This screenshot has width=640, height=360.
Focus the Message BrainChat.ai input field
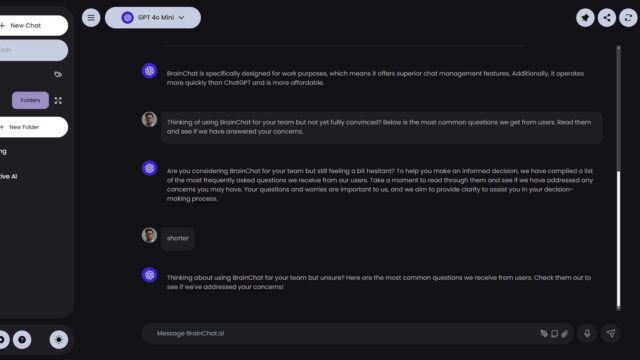point(345,333)
